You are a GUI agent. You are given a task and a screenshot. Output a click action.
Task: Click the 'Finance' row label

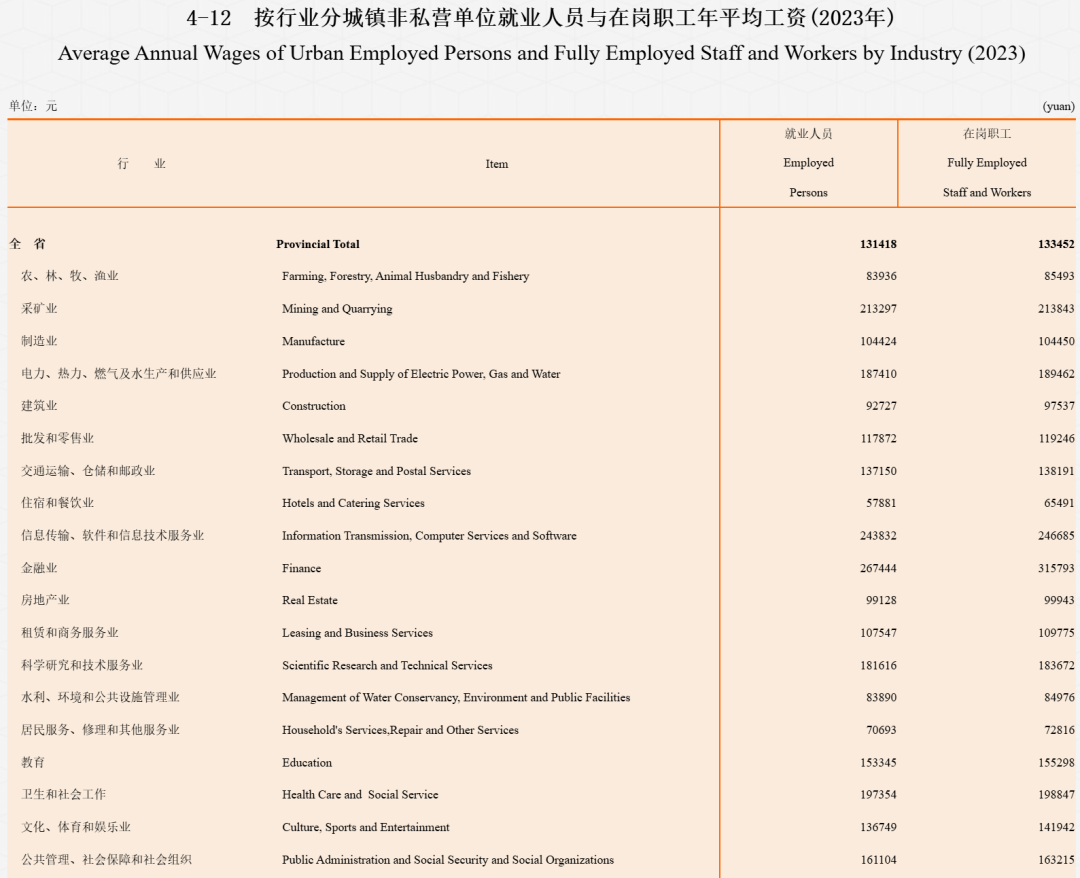(301, 568)
